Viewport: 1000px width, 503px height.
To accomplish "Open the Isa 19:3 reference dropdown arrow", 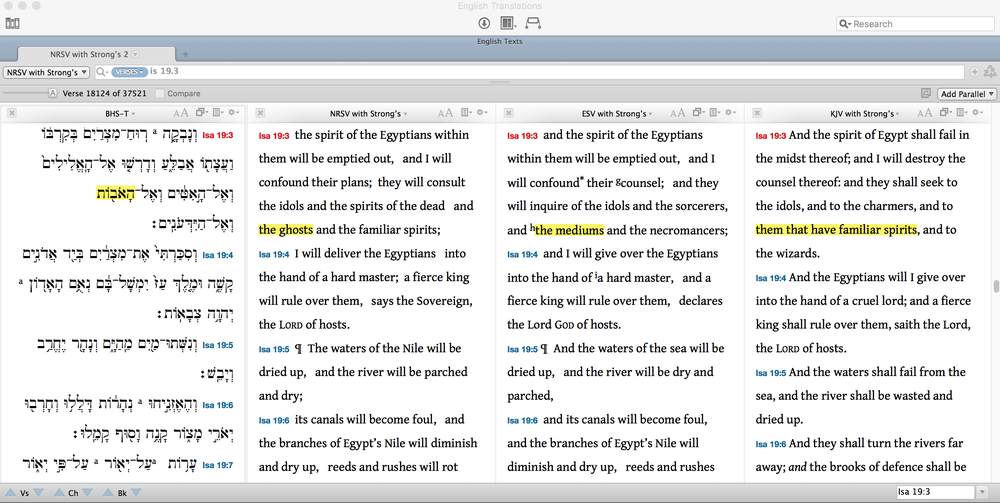I will [986, 493].
